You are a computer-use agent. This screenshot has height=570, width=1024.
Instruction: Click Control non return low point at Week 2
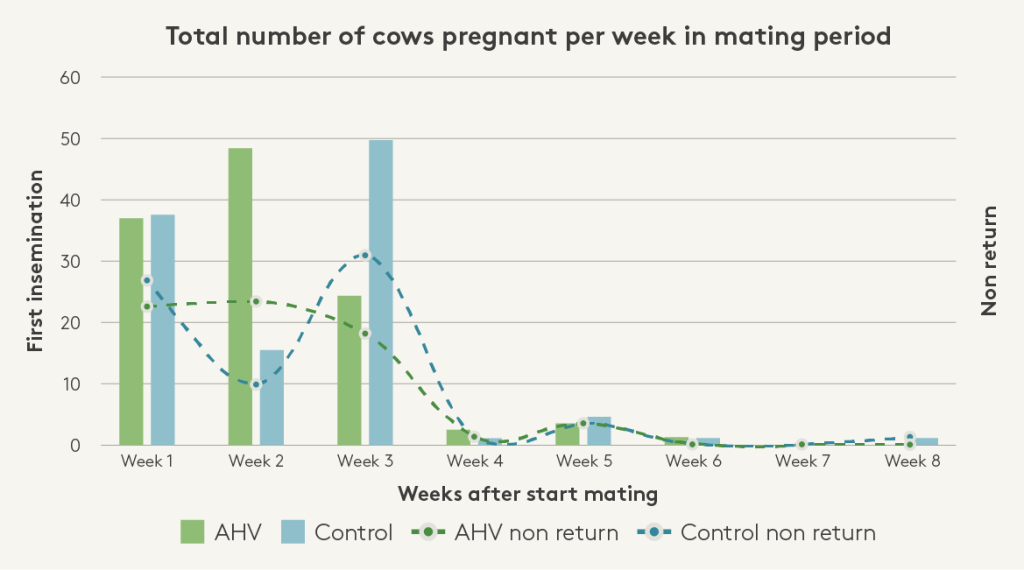click(256, 384)
